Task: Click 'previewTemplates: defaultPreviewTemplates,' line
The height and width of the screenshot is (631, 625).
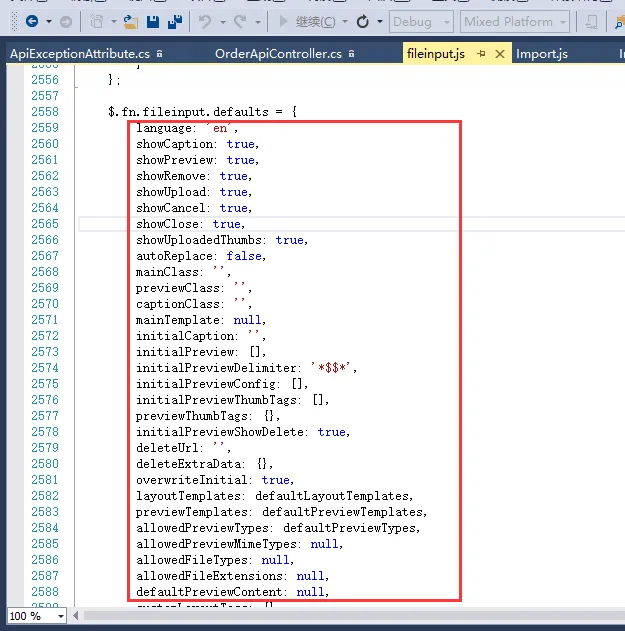Action: pyautogui.click(x=281, y=512)
